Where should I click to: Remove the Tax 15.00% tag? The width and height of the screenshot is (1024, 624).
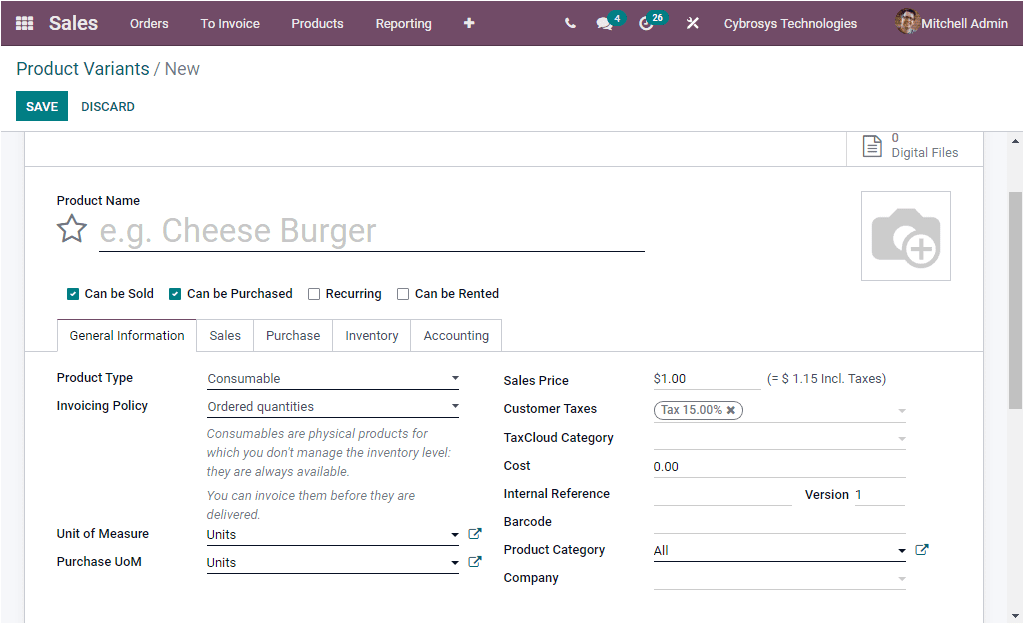coord(731,410)
